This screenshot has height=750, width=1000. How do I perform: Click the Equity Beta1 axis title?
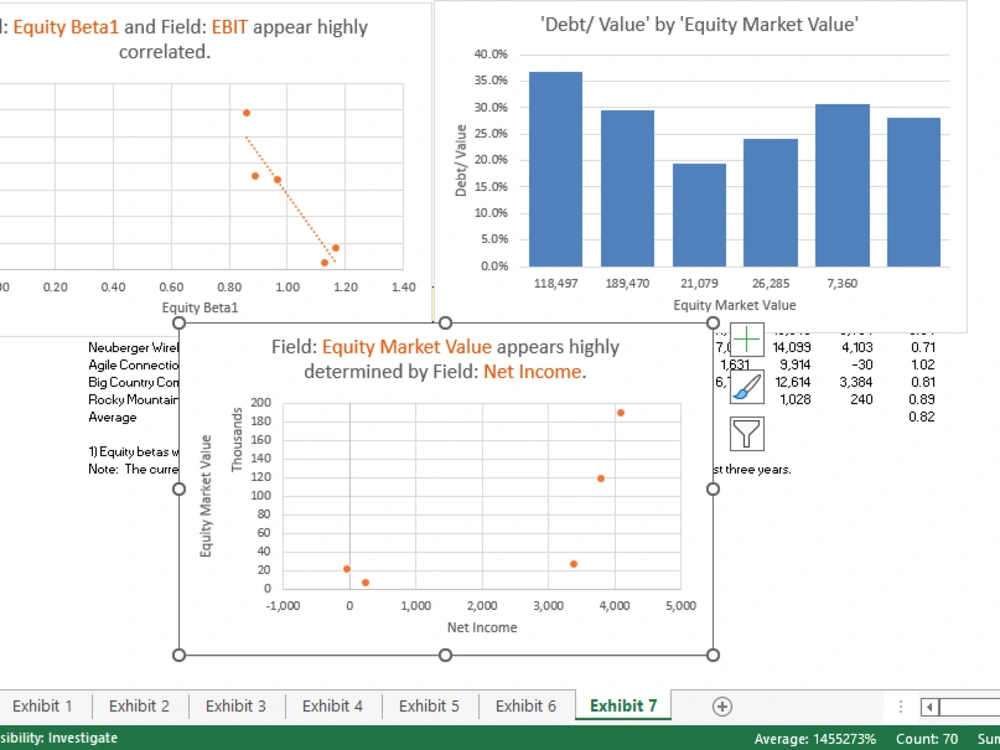click(200, 307)
